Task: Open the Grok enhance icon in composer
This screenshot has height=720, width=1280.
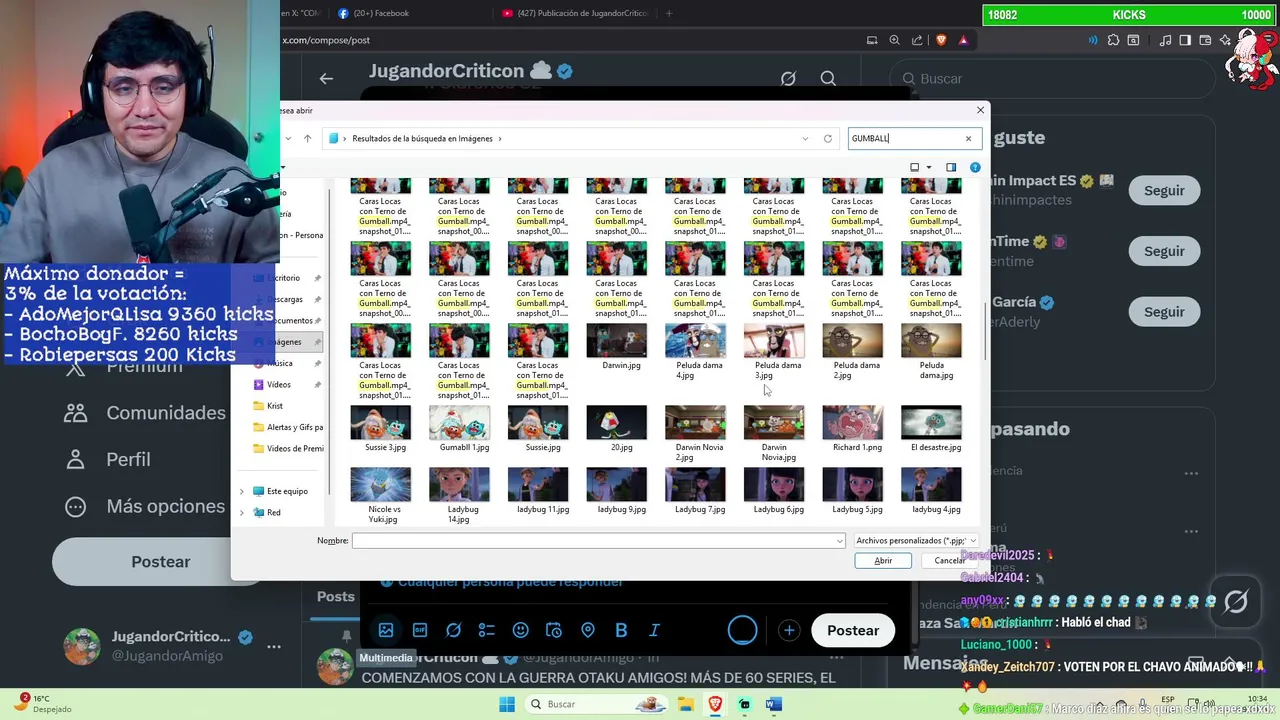Action: [x=453, y=630]
